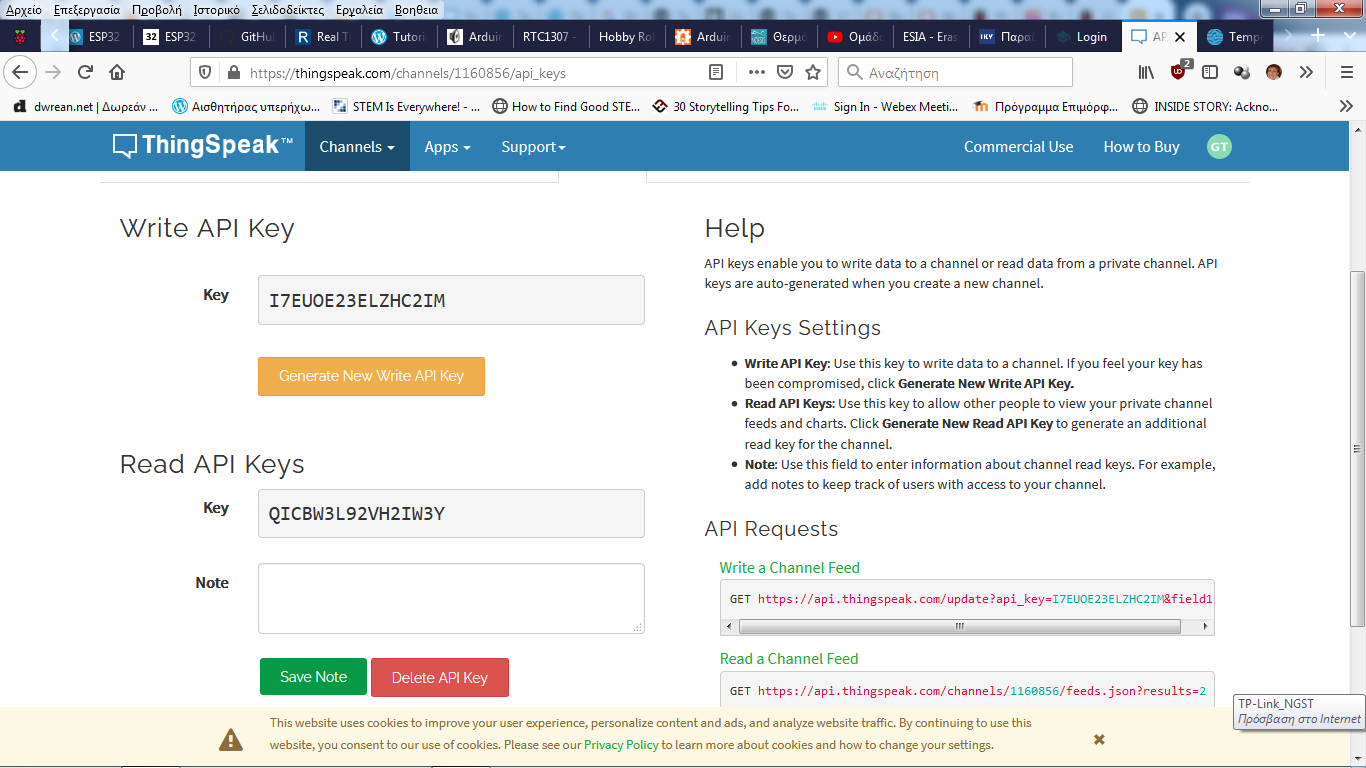Open the Firefox container extension icon
1366x768 pixels.
[1241, 72]
